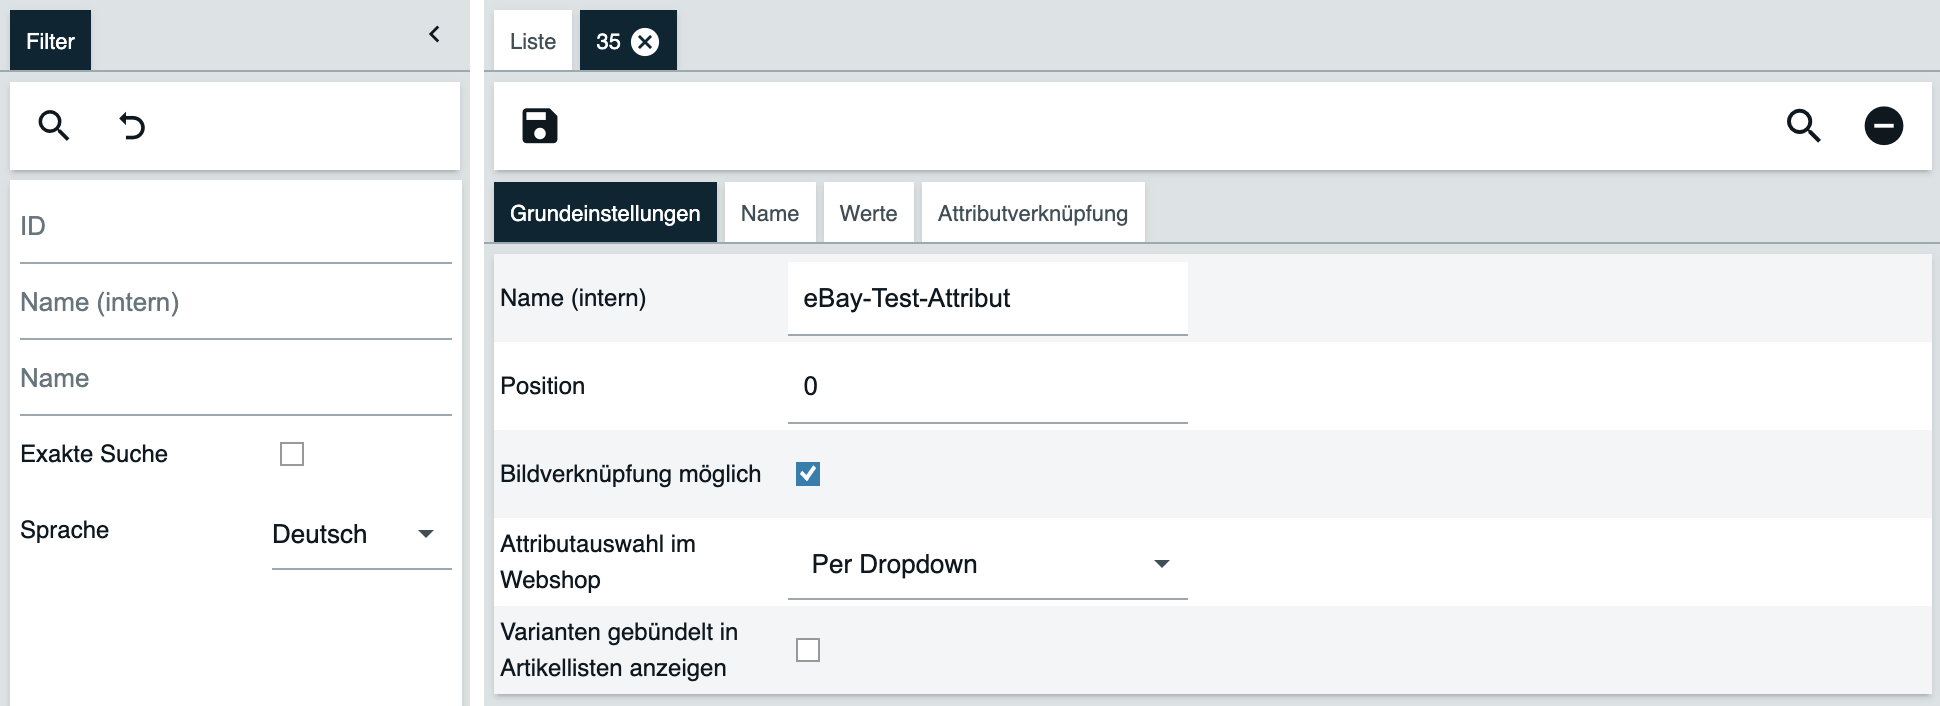Image resolution: width=1940 pixels, height=706 pixels.
Task: Go to the Liste tab
Action: click(532, 42)
